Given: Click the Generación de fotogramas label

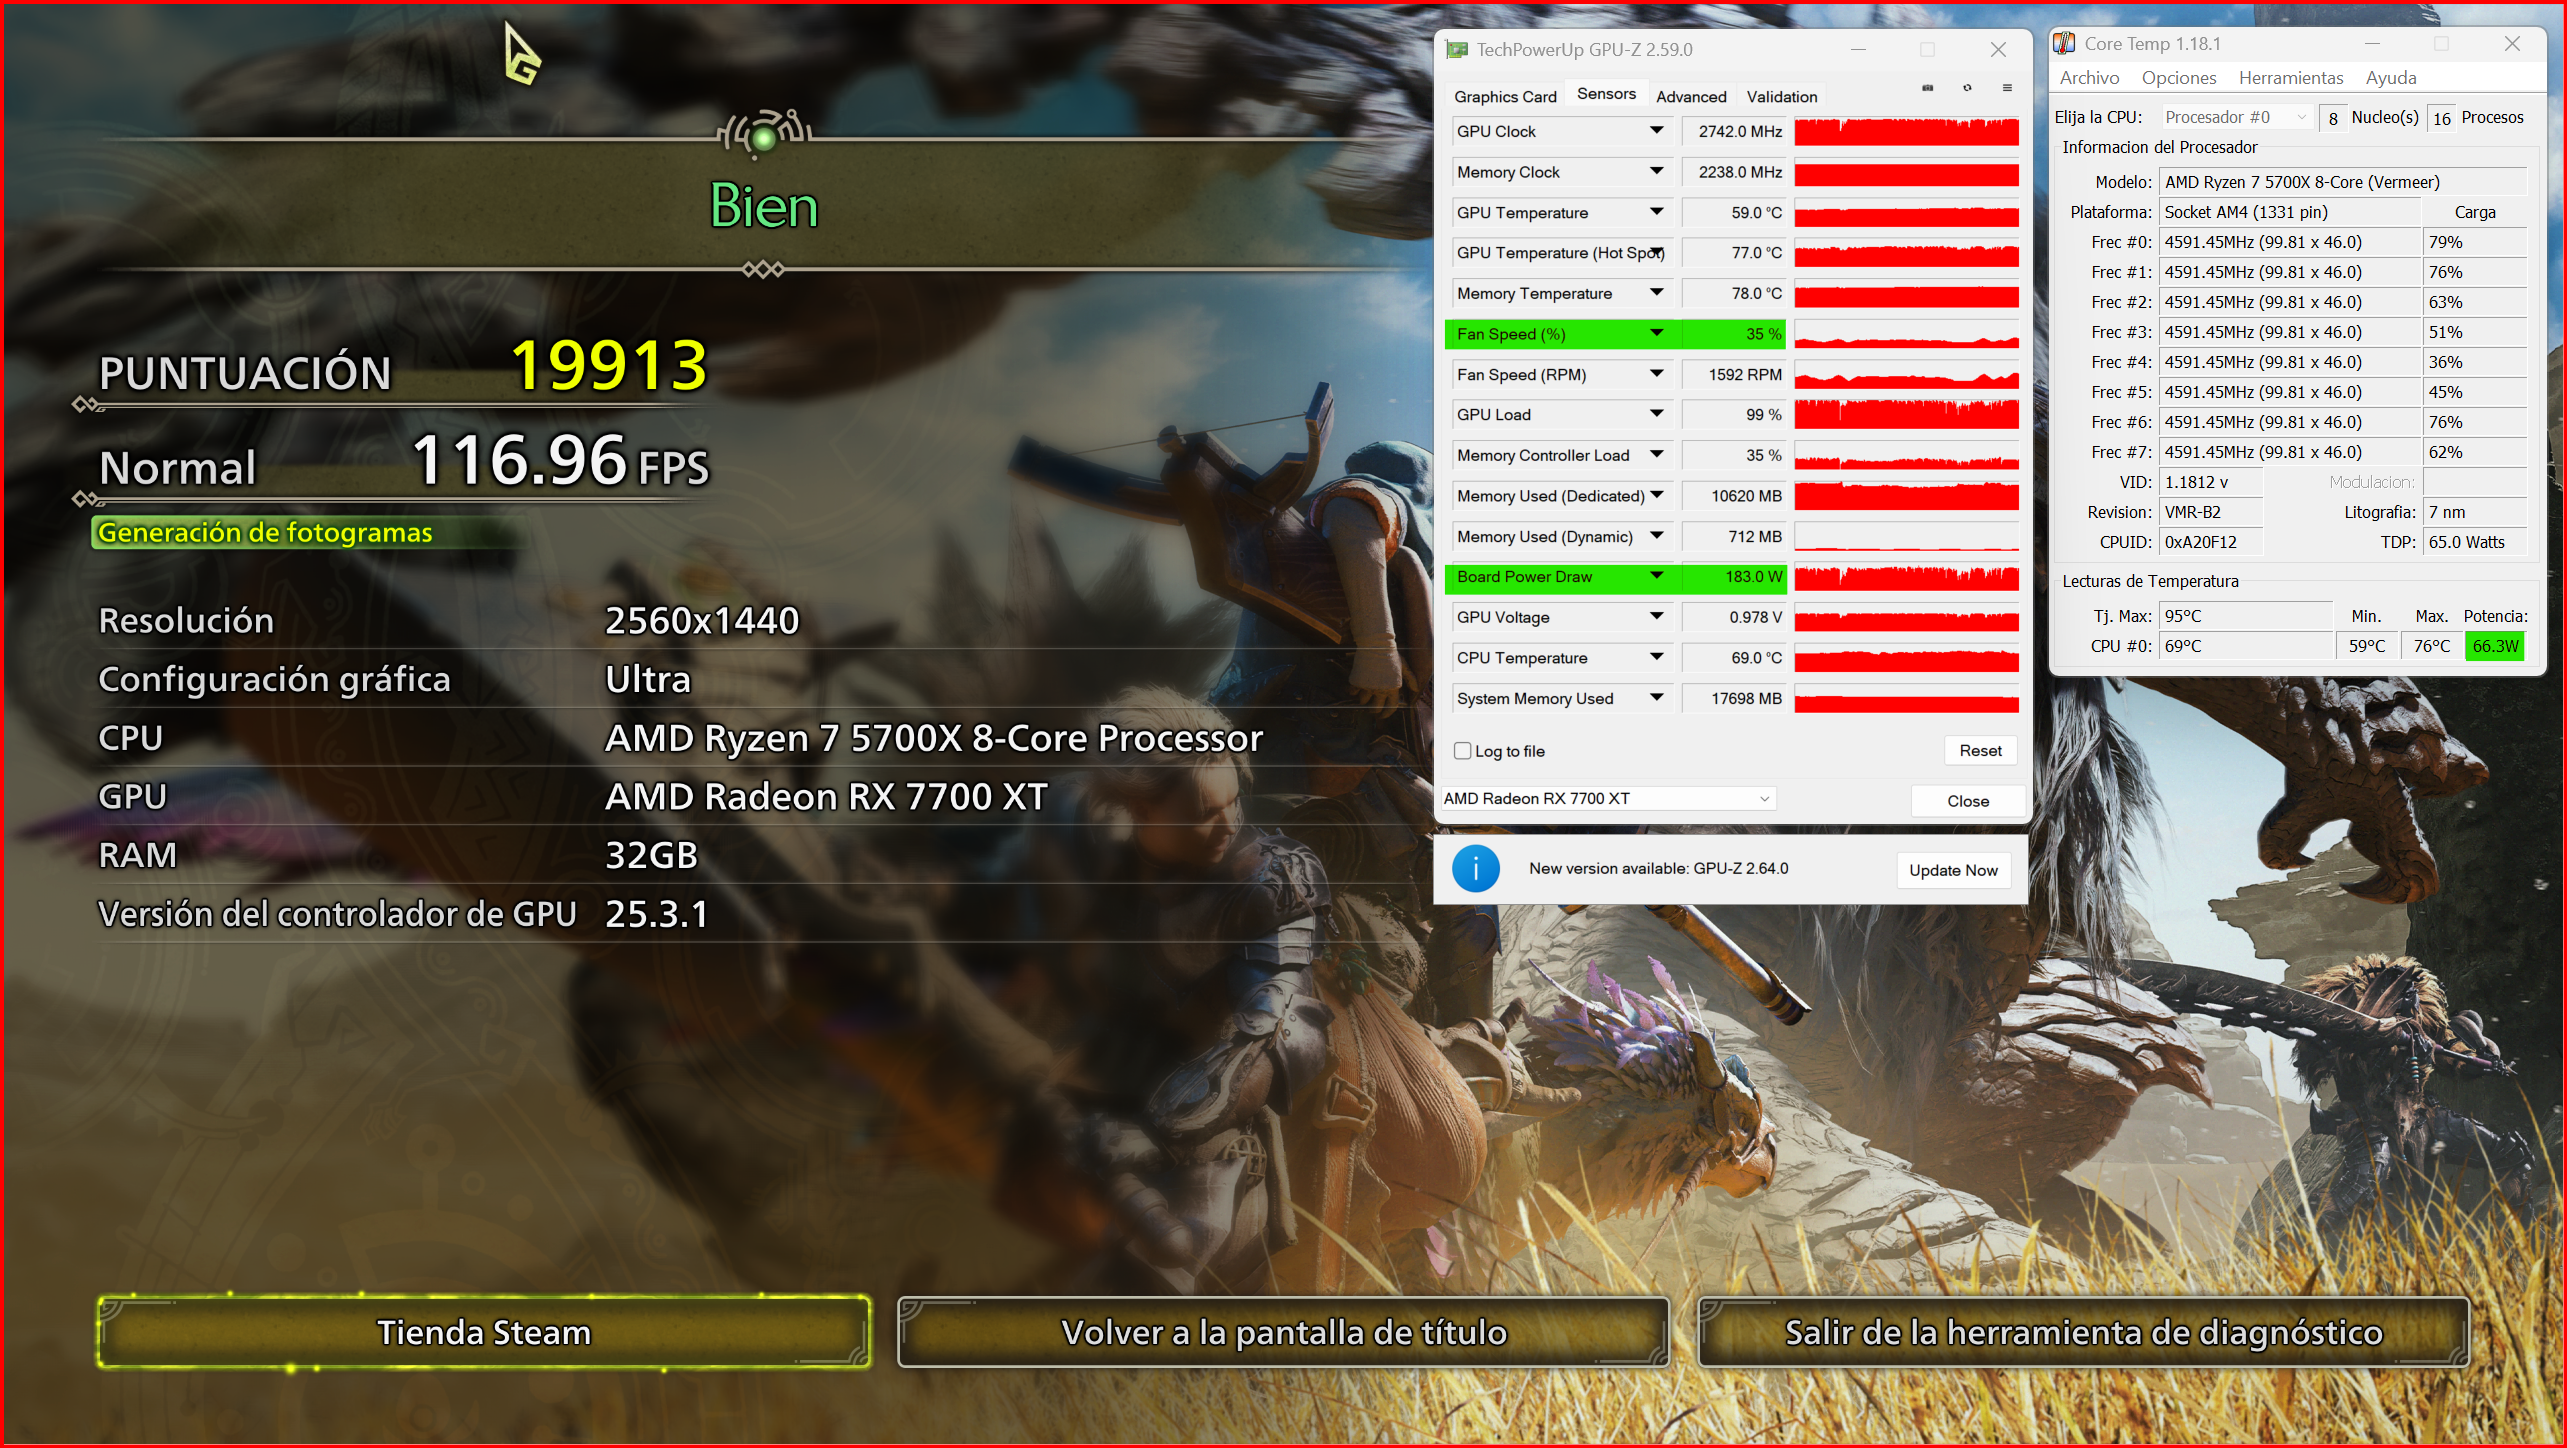Looking at the screenshot, I should coord(264,532).
